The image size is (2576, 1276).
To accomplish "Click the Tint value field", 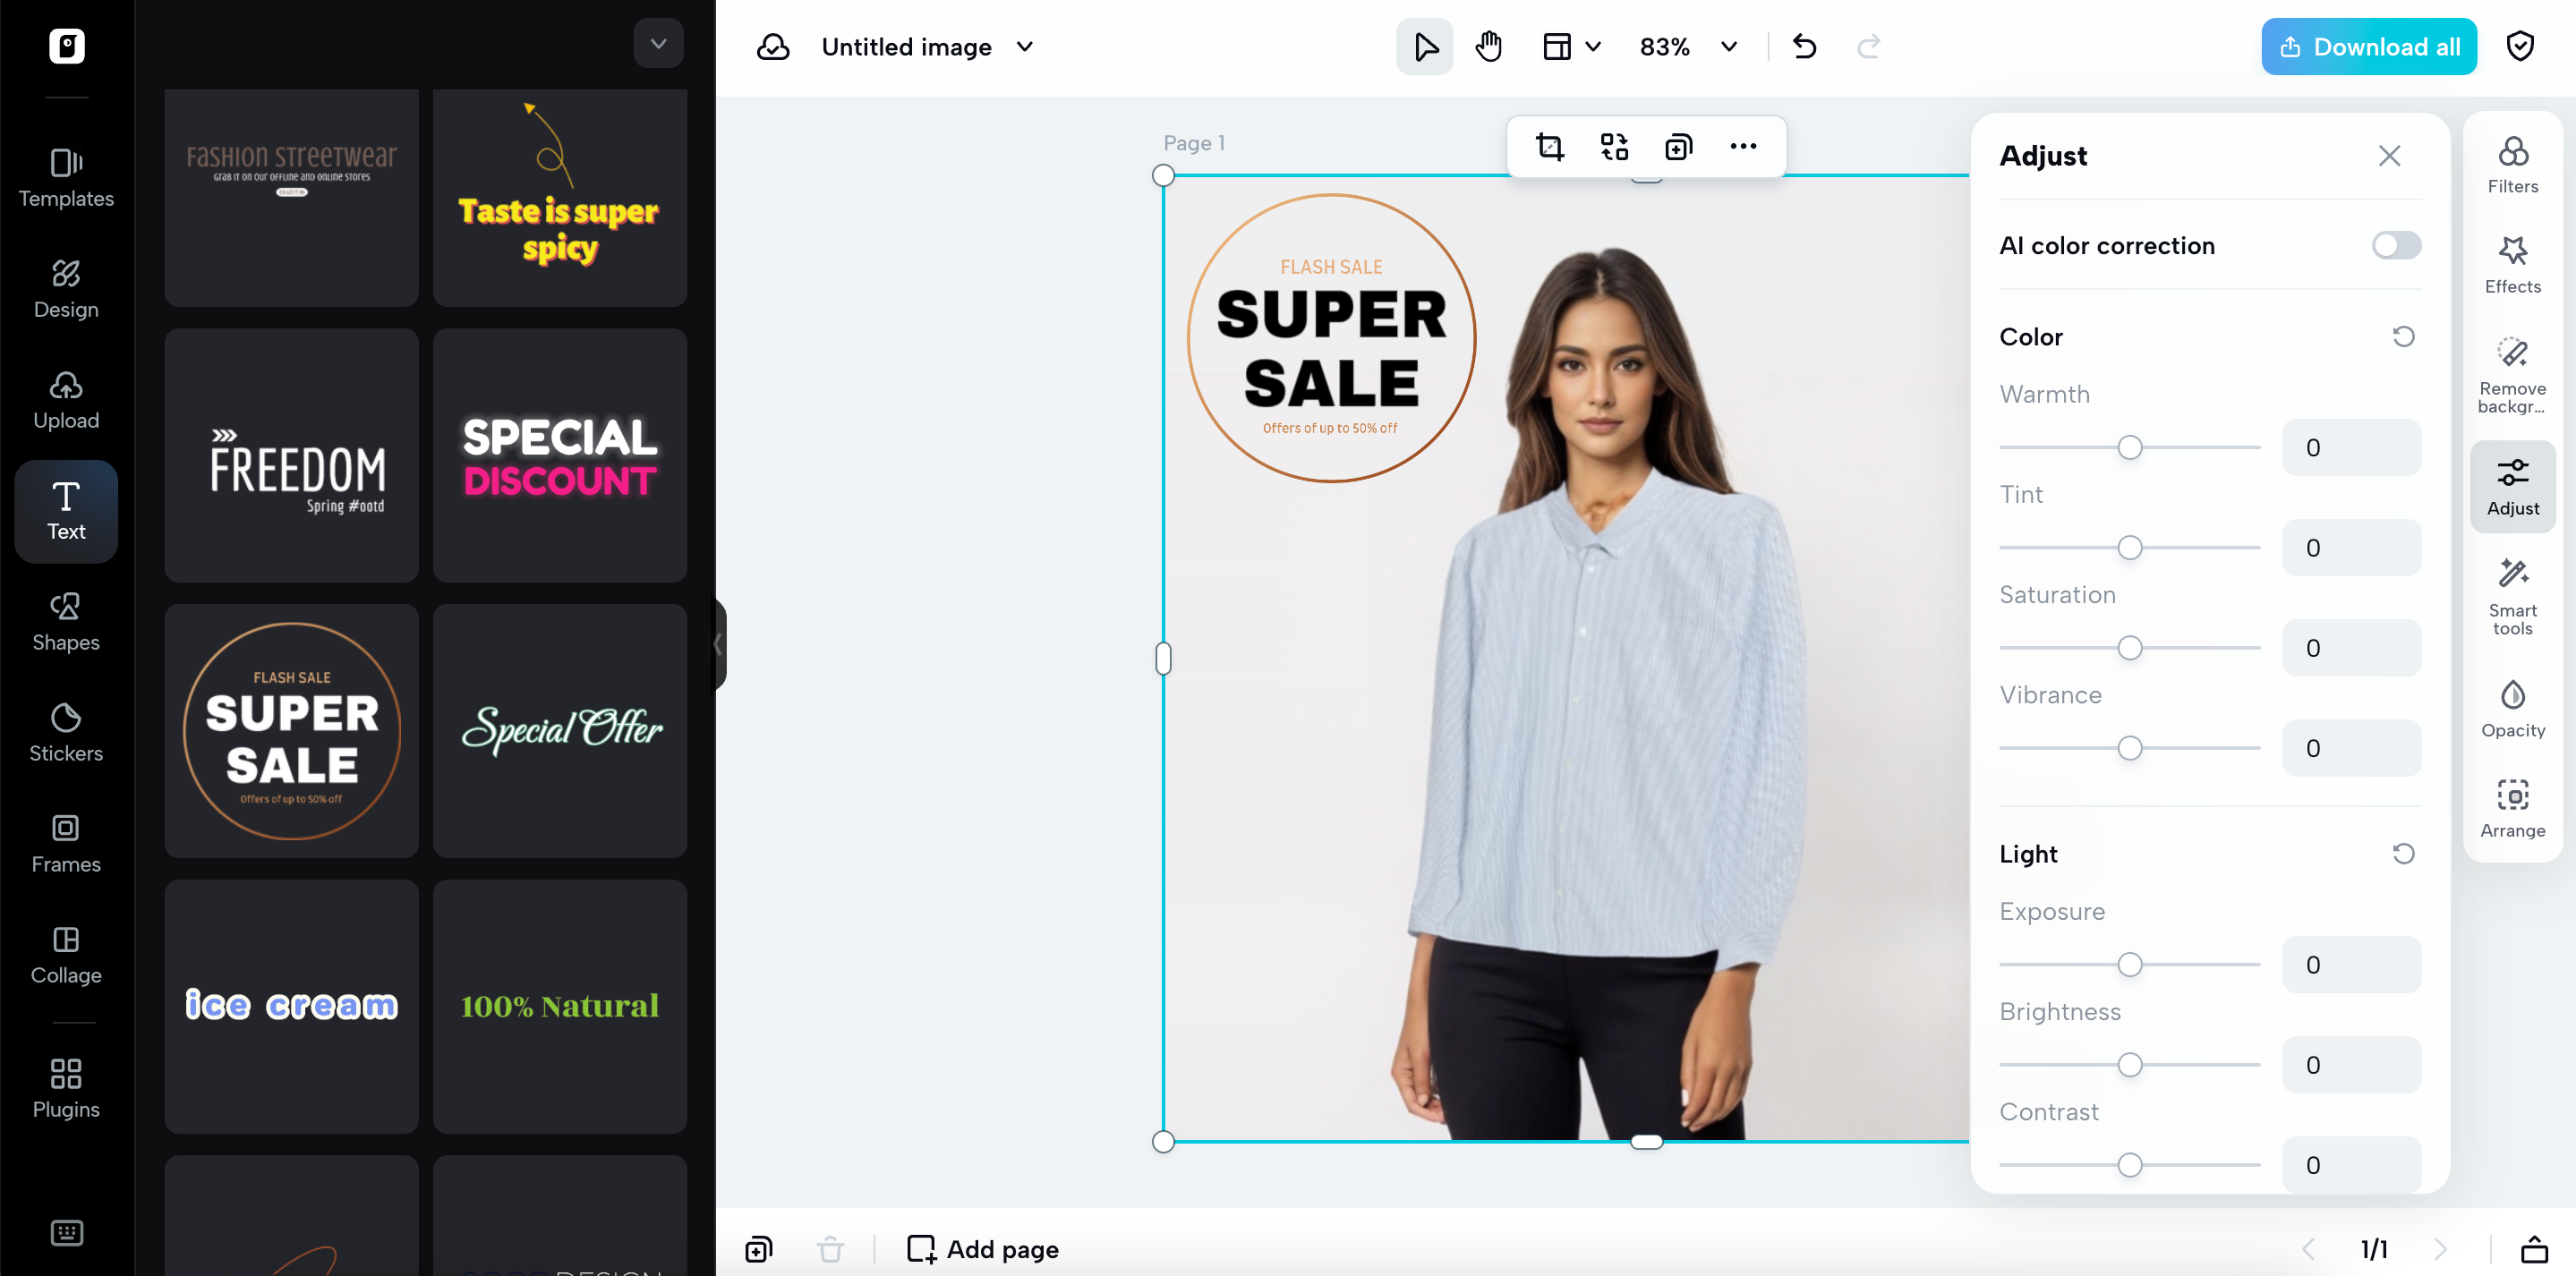I will 2351,548.
